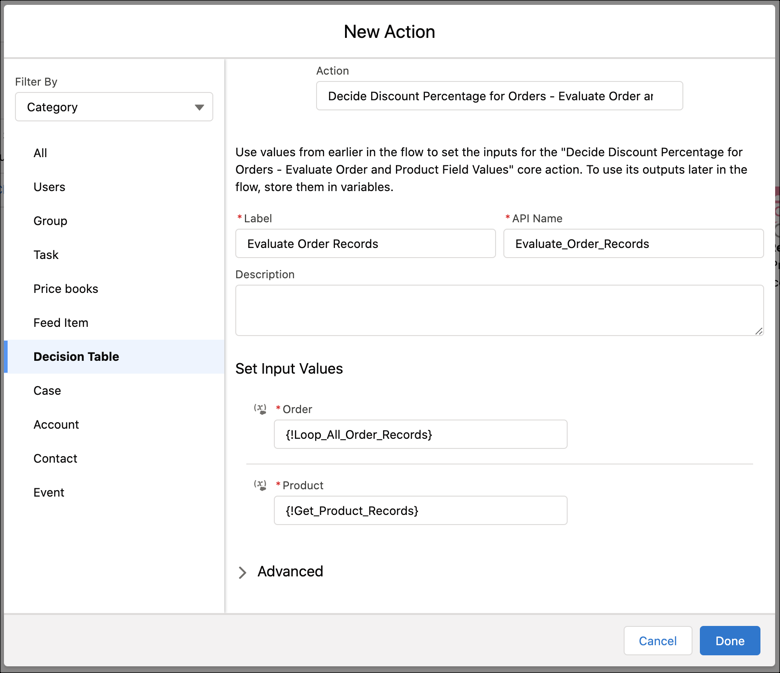Image resolution: width=780 pixels, height=673 pixels.
Task: Click the Filter By label
Action: (x=36, y=82)
